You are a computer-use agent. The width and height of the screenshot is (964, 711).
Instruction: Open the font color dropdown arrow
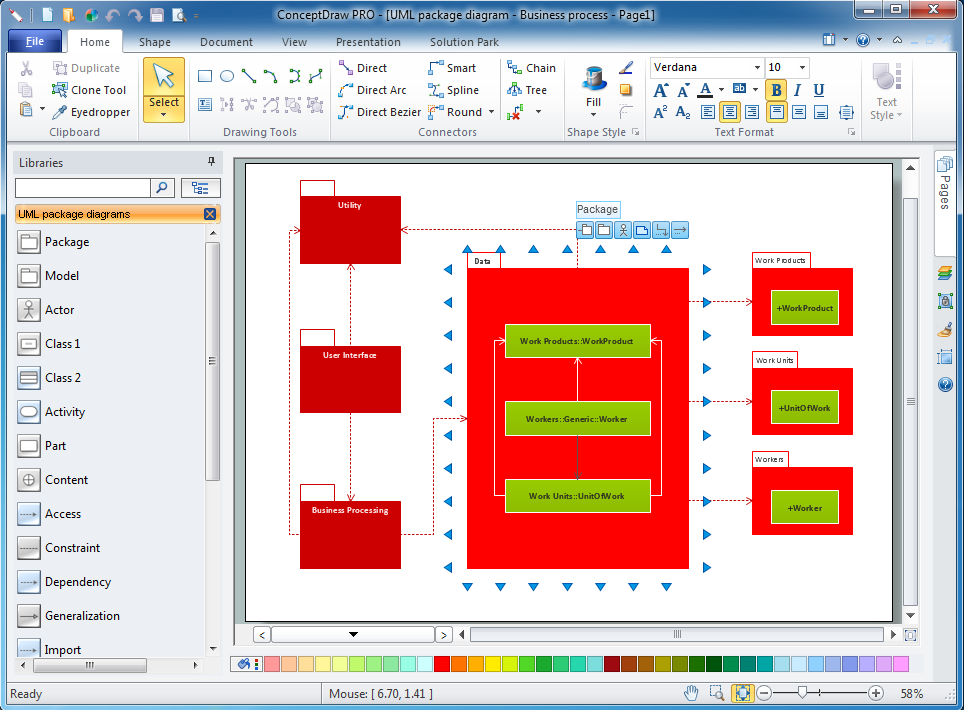(721, 90)
